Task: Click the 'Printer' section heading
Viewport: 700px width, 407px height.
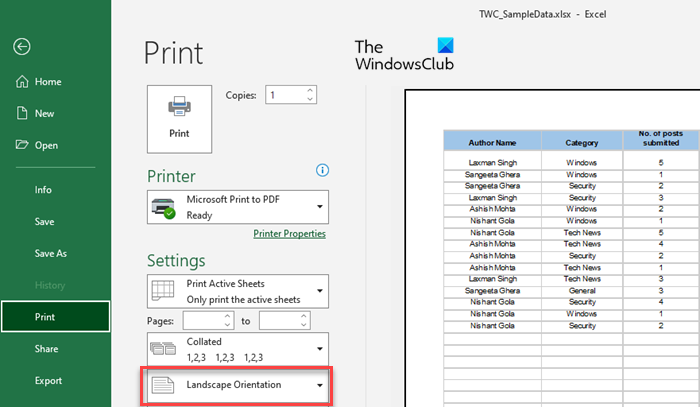Action: click(x=171, y=176)
